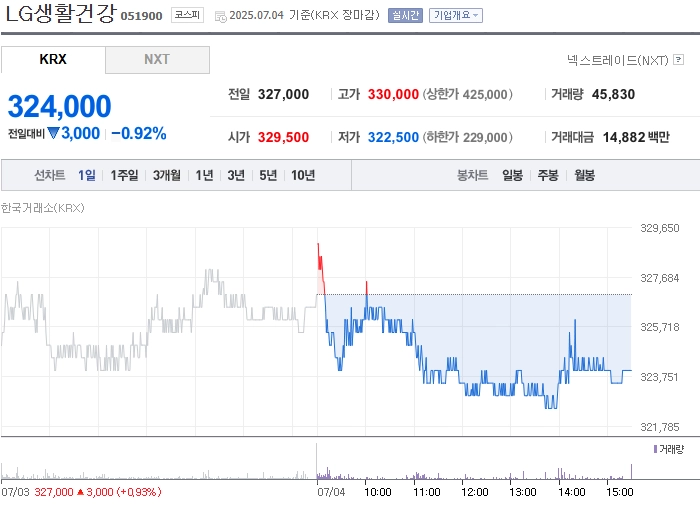Image resolution: width=700 pixels, height=515 pixels.
Task: Select the 1년 line chart range
Action: pyautogui.click(x=204, y=175)
